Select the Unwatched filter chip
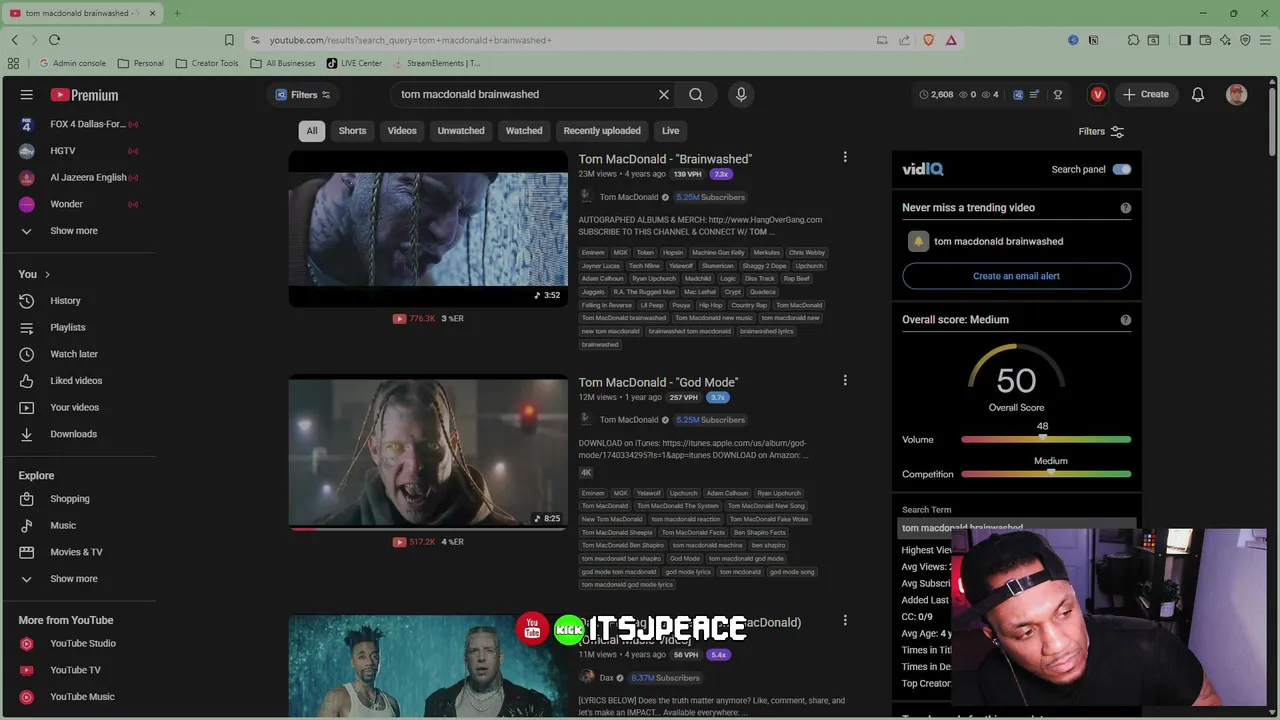 (461, 131)
